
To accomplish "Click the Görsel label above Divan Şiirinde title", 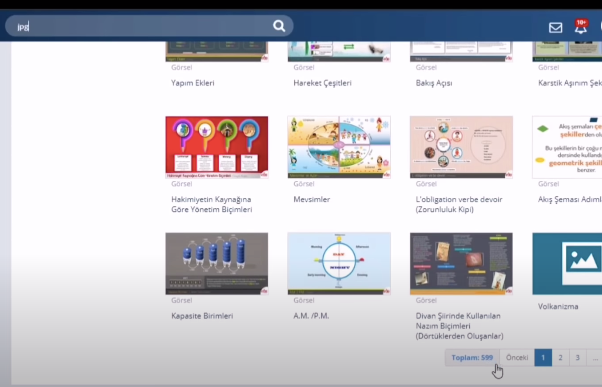I will 426,300.
